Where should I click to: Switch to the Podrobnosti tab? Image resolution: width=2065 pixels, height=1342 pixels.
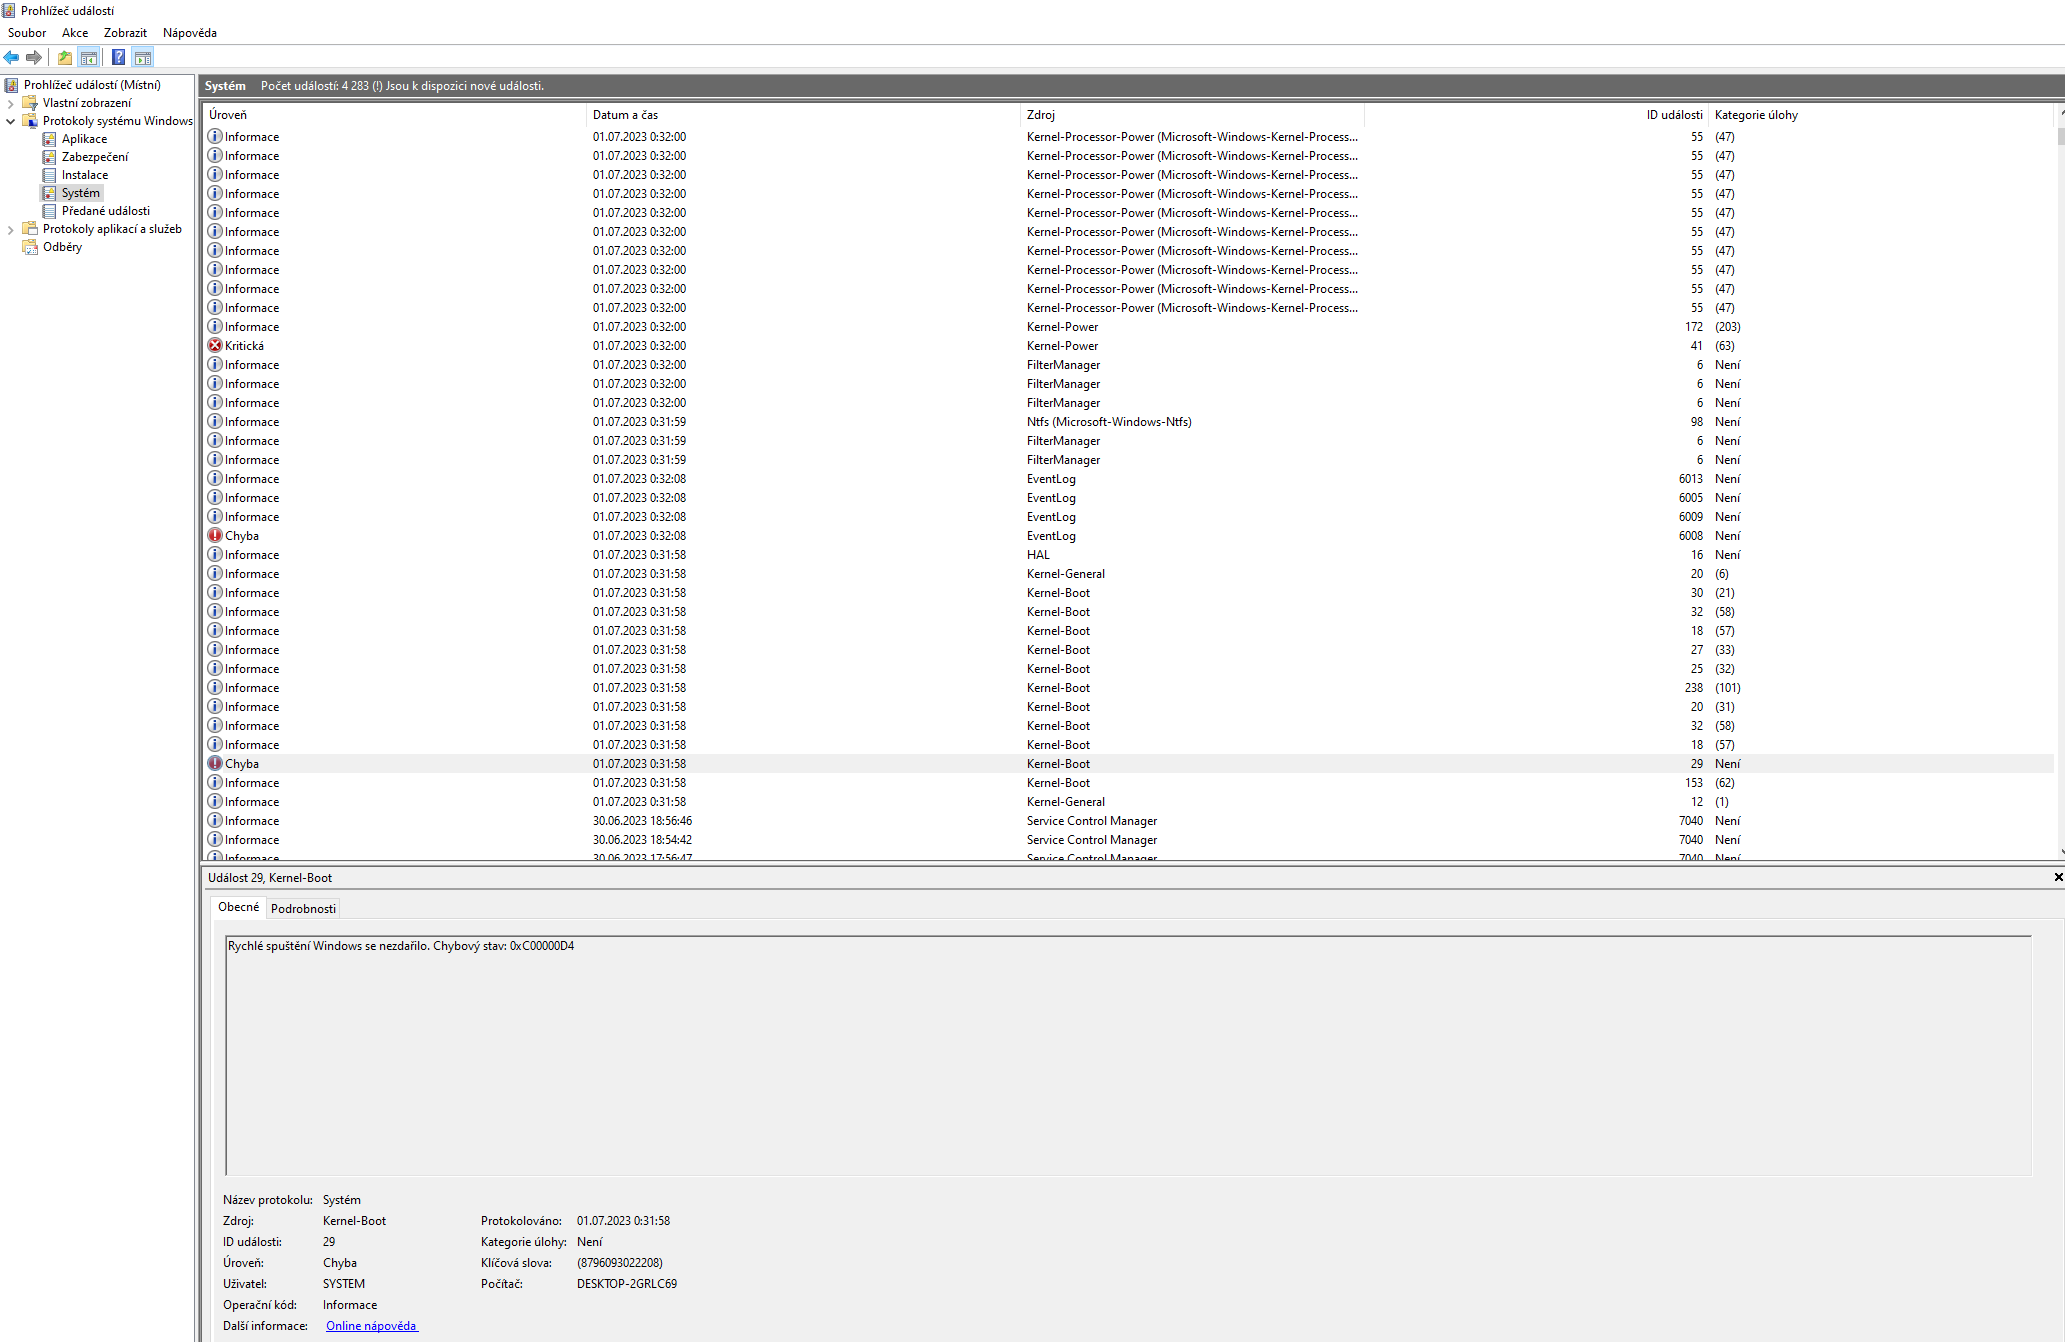(303, 909)
